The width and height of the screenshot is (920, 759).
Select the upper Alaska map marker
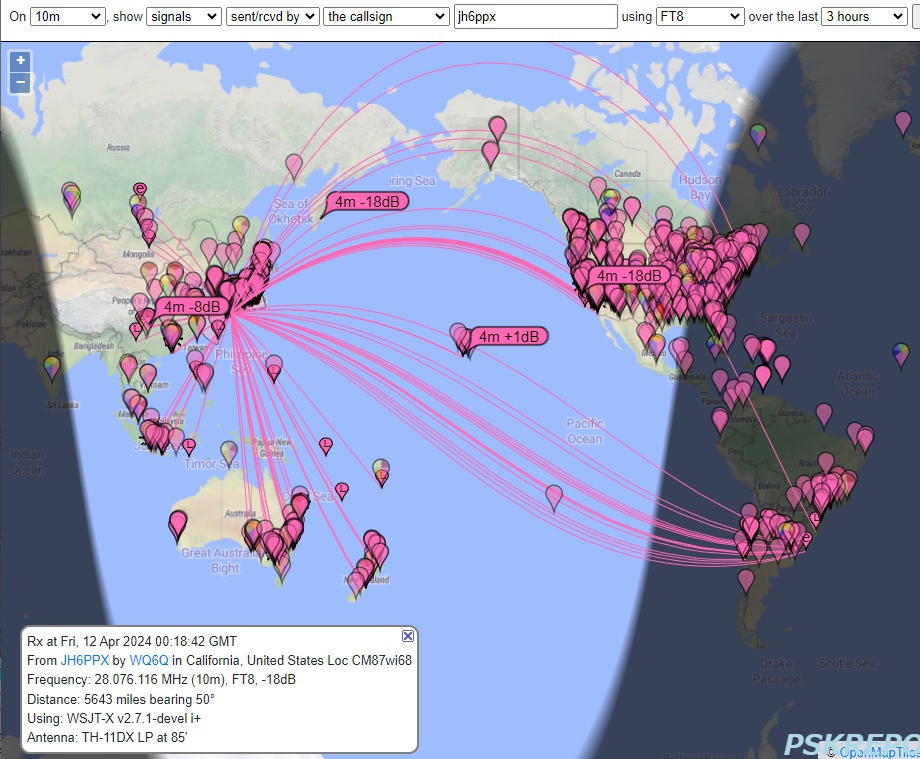point(497,127)
